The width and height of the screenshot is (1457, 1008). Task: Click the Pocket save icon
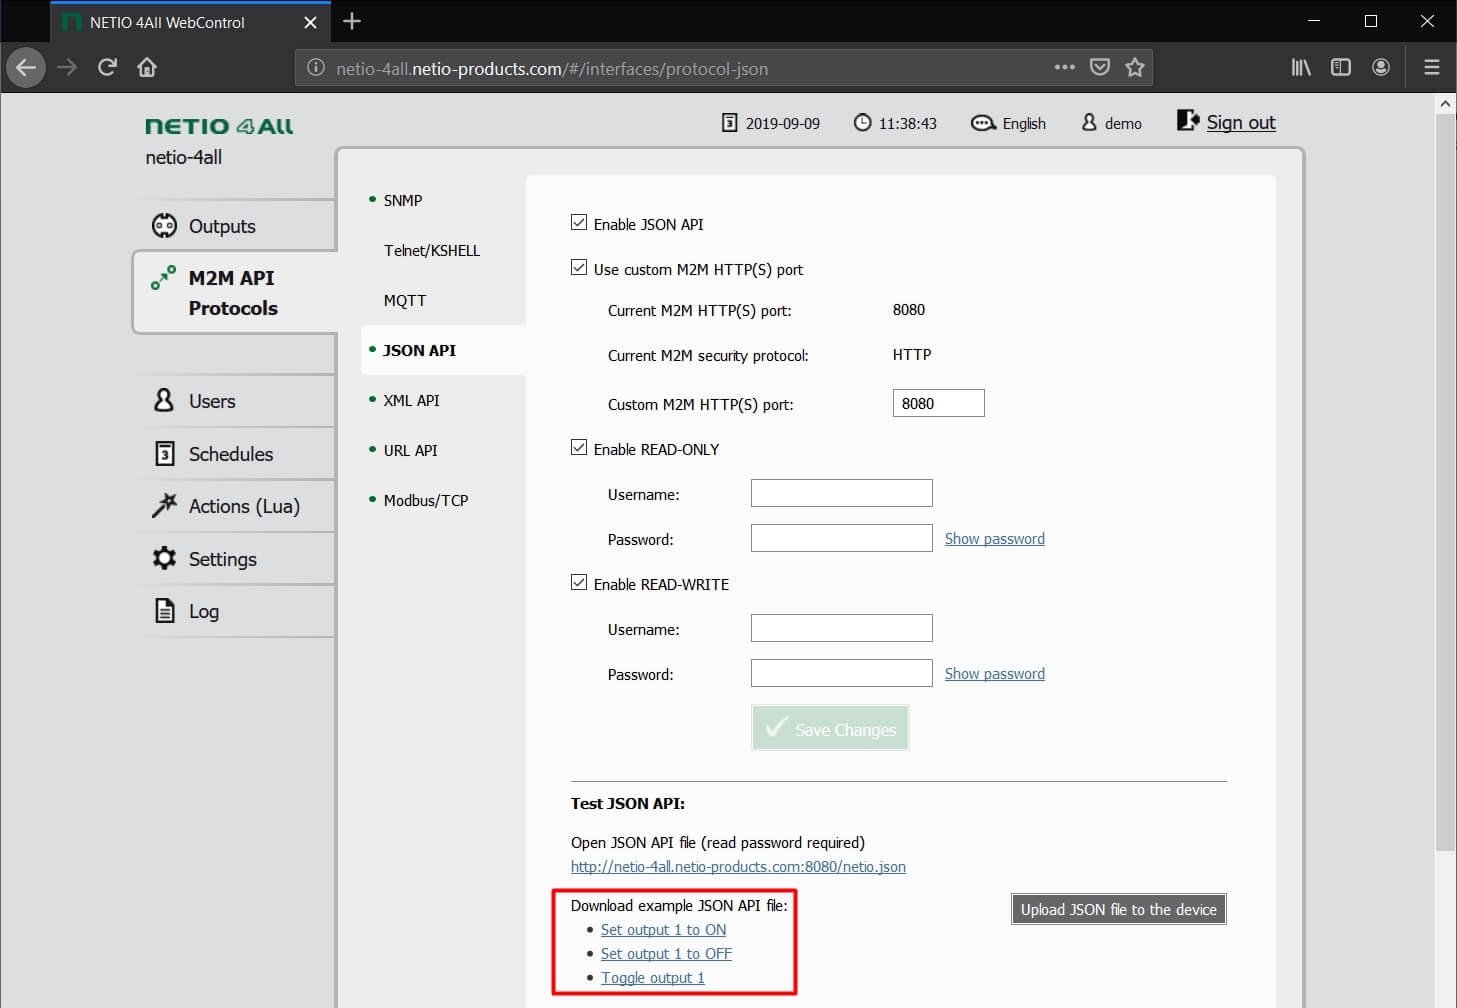[1100, 67]
